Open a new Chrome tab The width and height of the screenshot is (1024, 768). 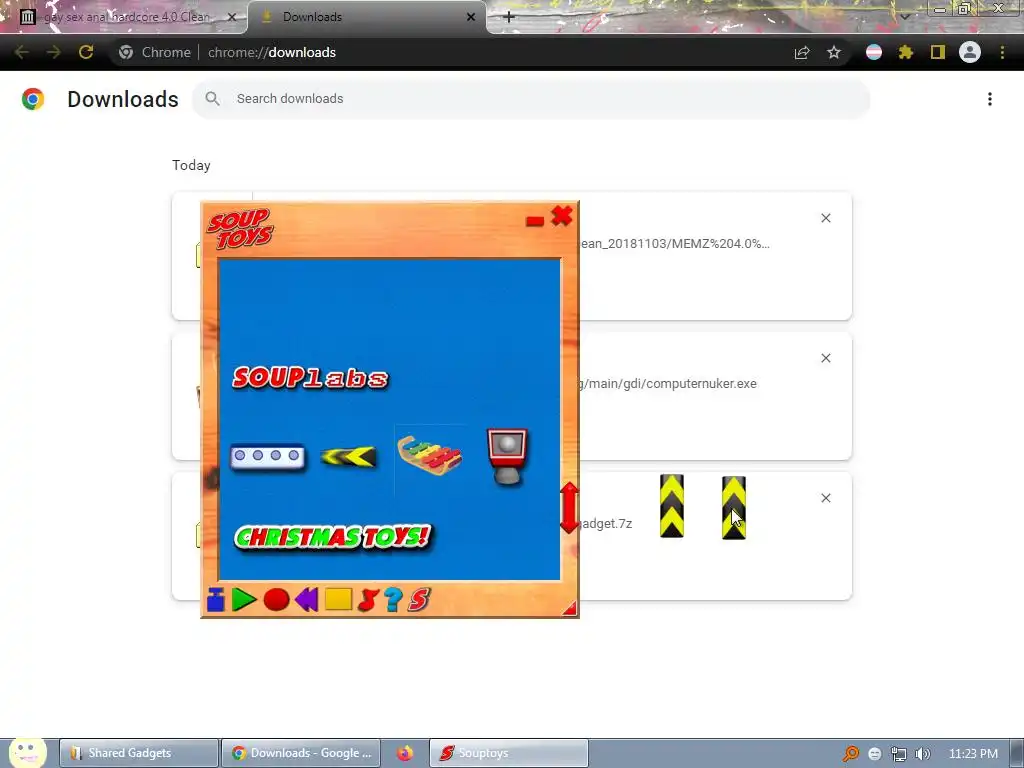point(509,17)
